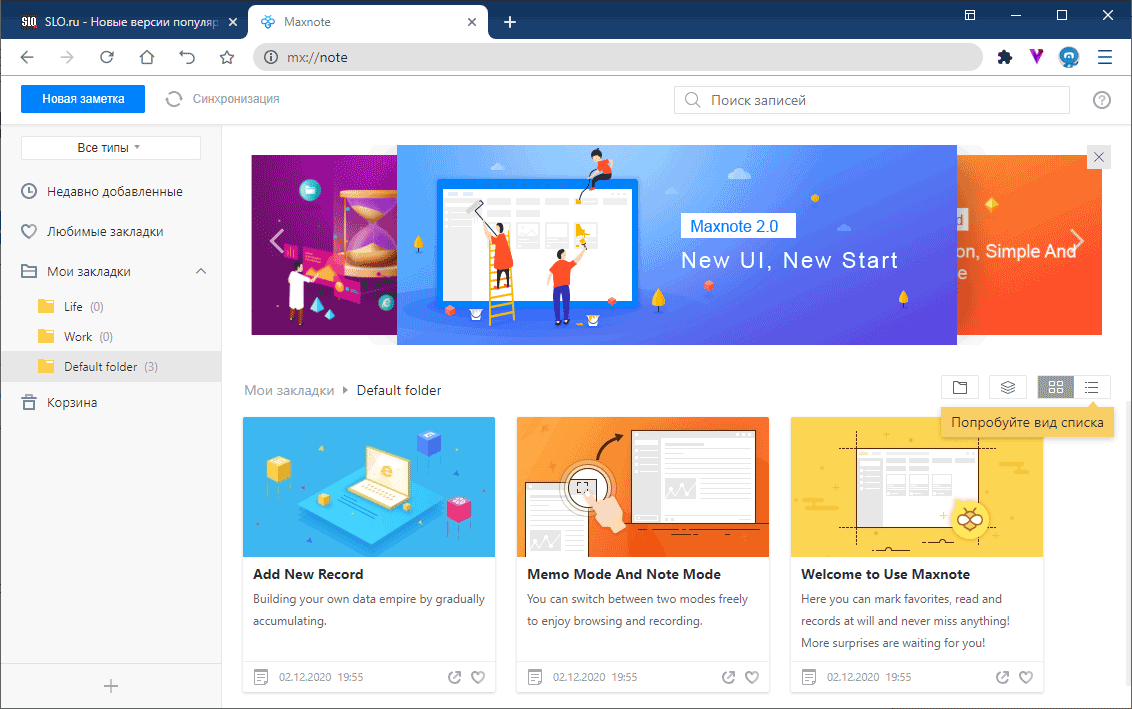Switch to grid view
1132x709 pixels.
tap(1055, 388)
